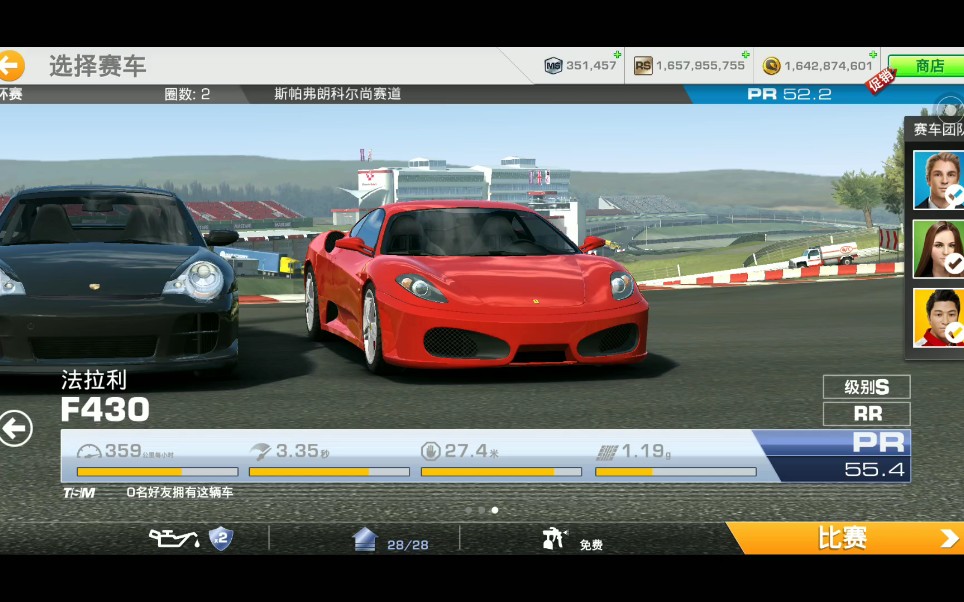Tap the 赛车团队 crew panel header
The width and height of the screenshot is (964, 602).
[936, 129]
